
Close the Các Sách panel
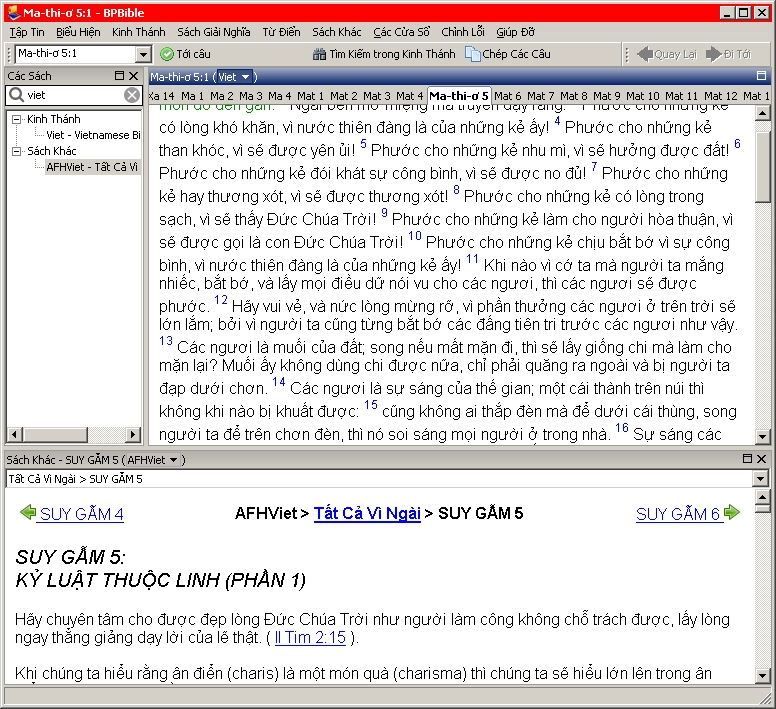click(x=134, y=76)
